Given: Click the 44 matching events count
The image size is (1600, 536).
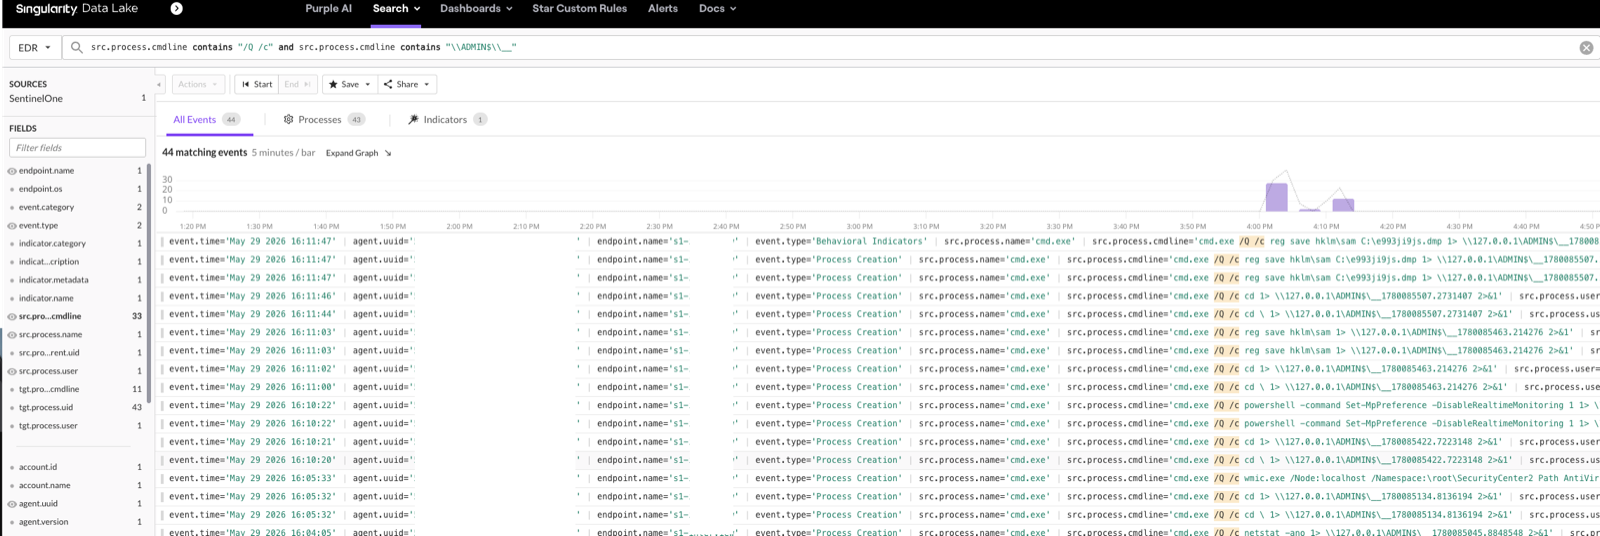Looking at the screenshot, I should [204, 153].
